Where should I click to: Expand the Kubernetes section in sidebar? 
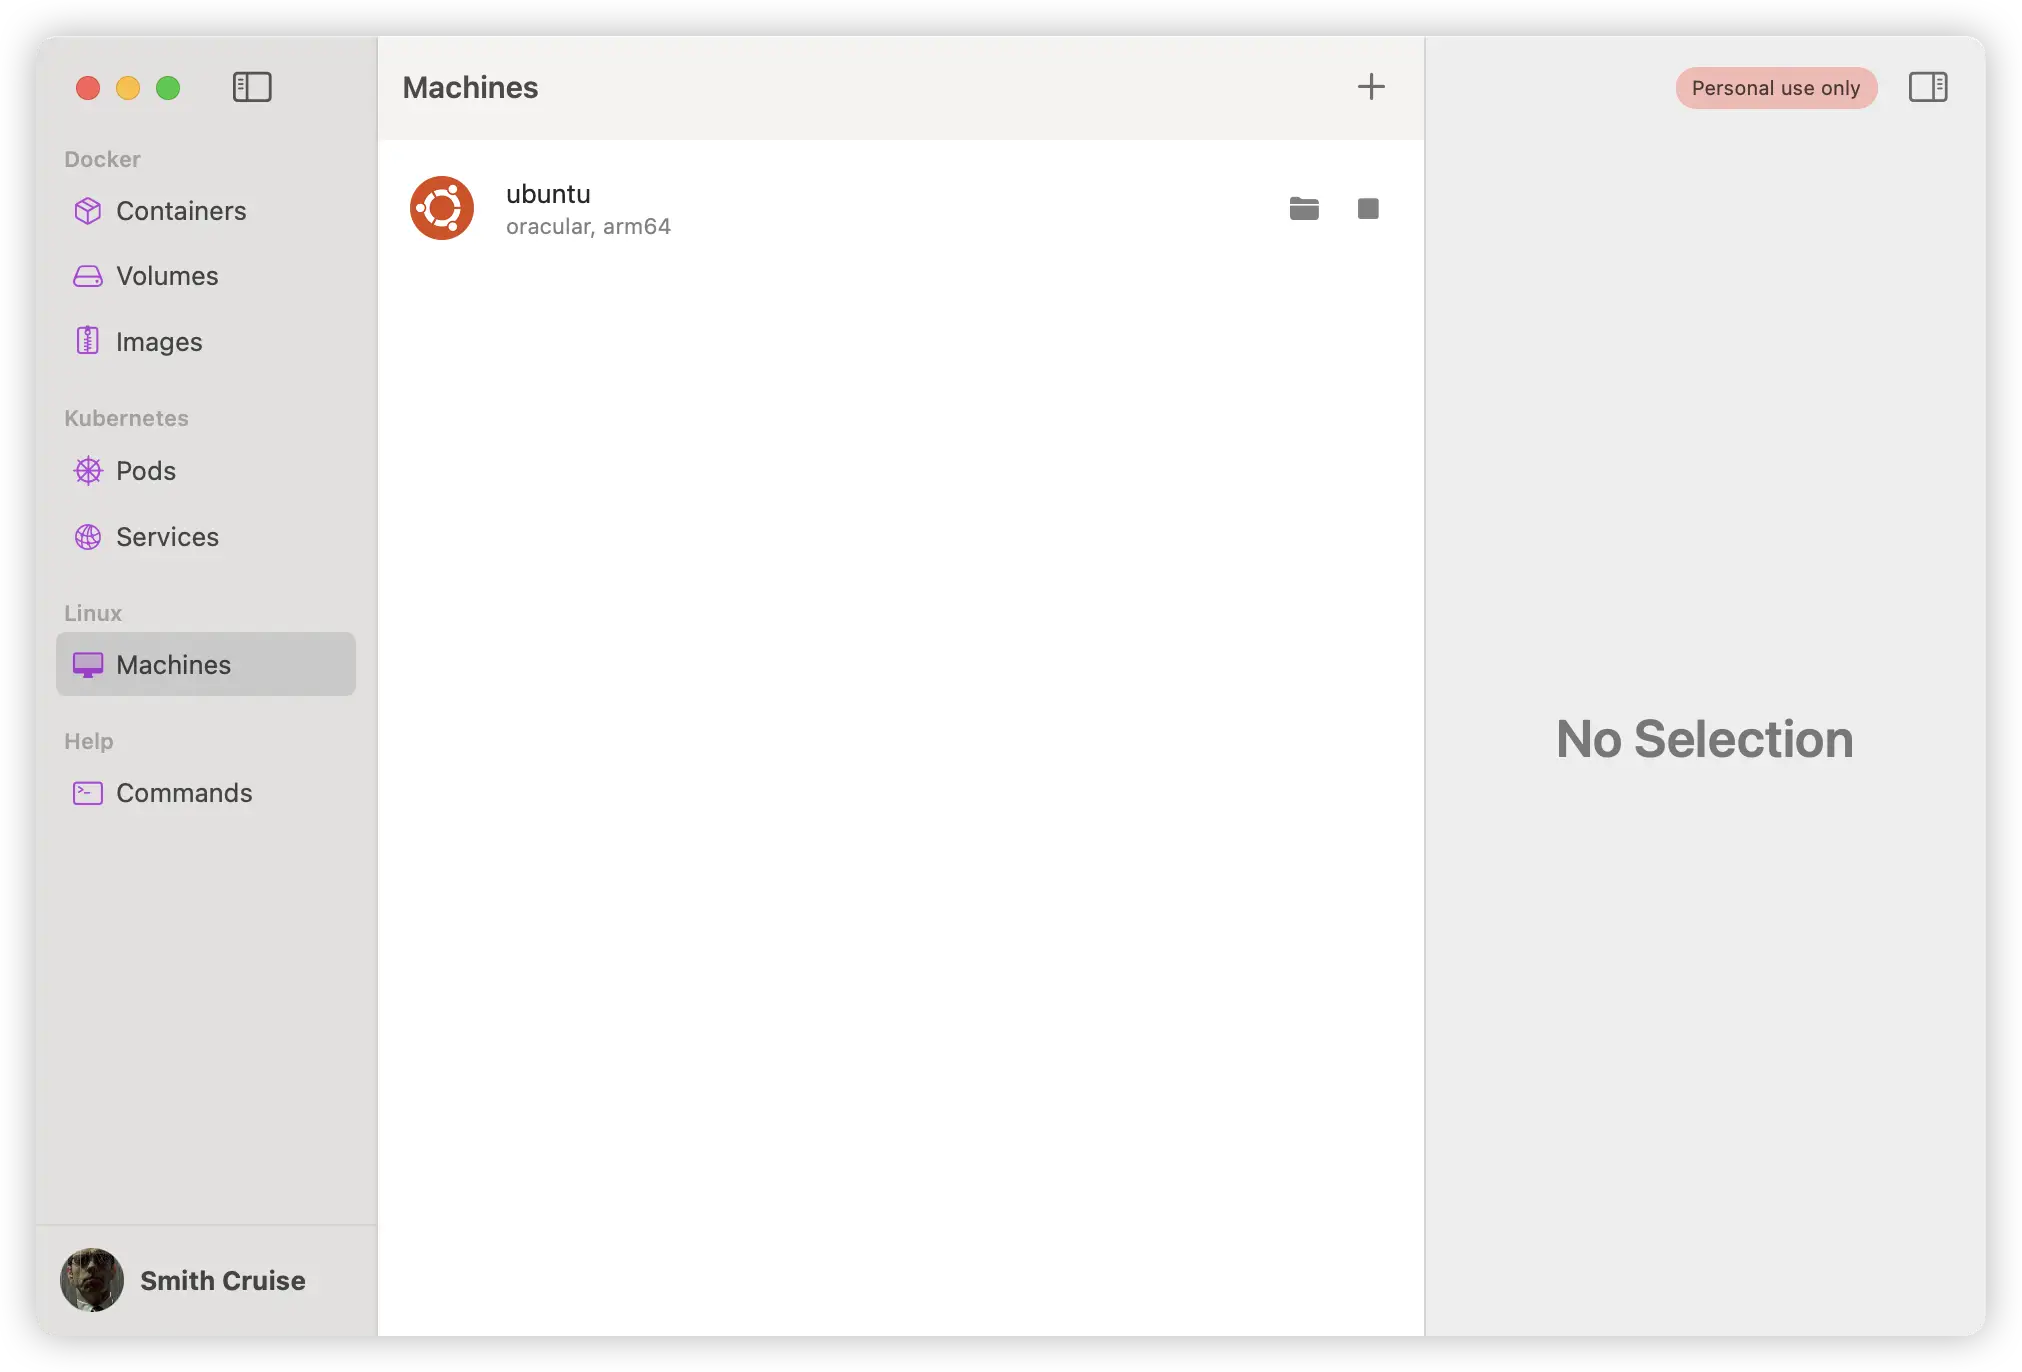[126, 418]
